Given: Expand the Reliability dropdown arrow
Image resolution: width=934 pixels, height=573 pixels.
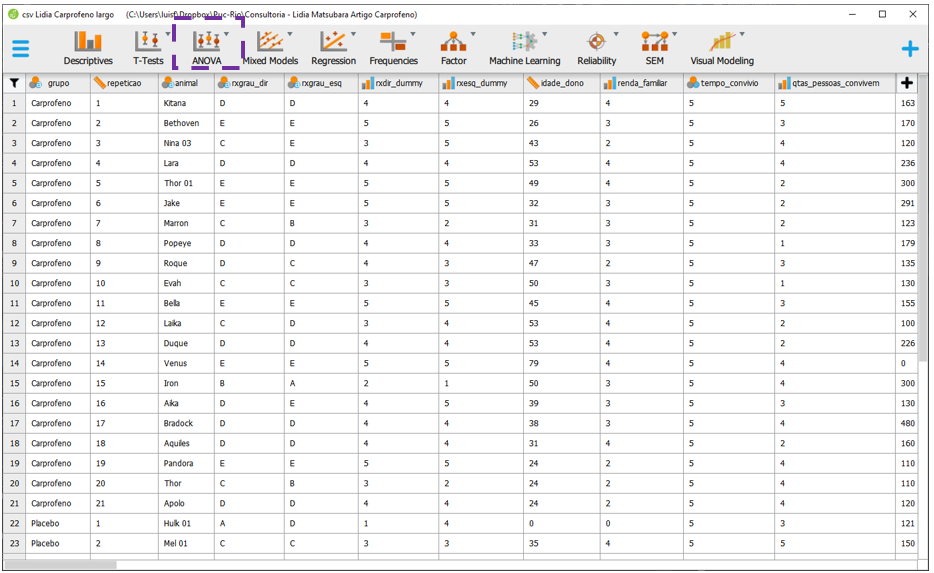Looking at the screenshot, I should 616,35.
